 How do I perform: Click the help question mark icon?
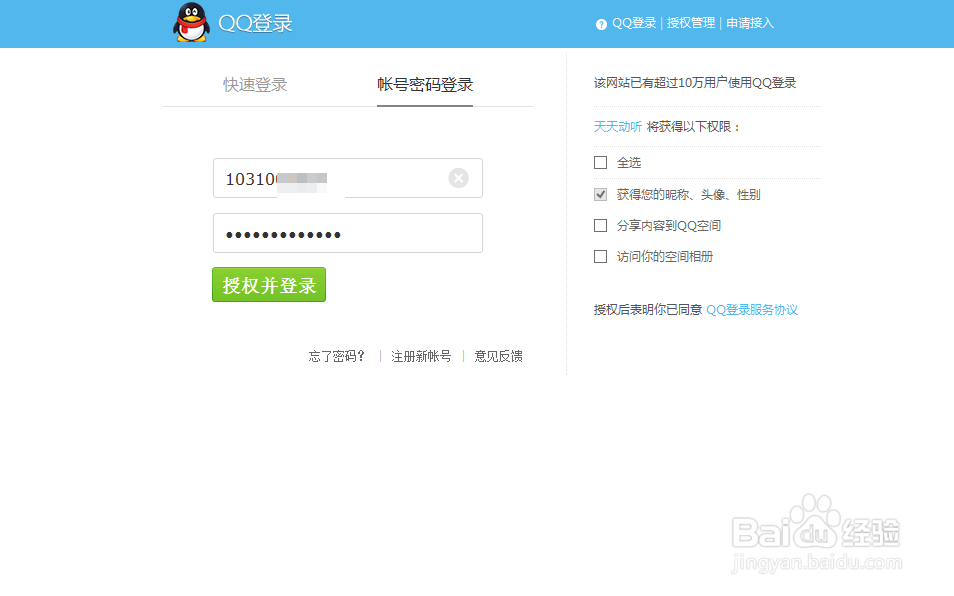(601, 24)
